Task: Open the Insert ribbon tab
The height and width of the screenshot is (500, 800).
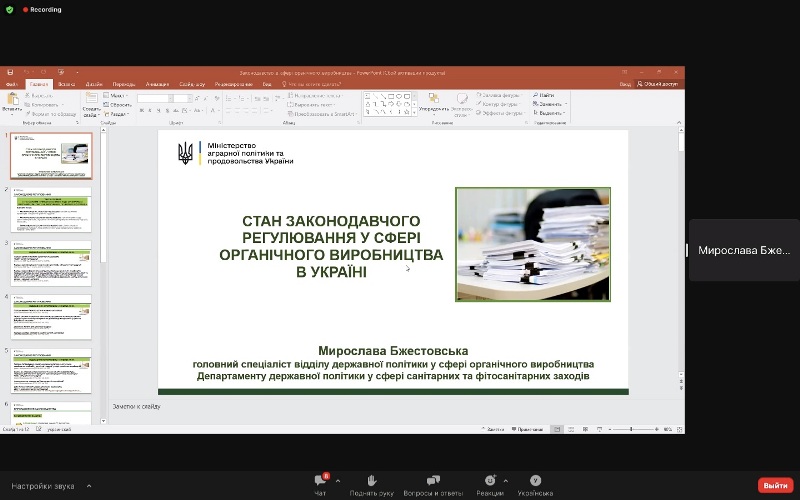Action: coord(66,84)
